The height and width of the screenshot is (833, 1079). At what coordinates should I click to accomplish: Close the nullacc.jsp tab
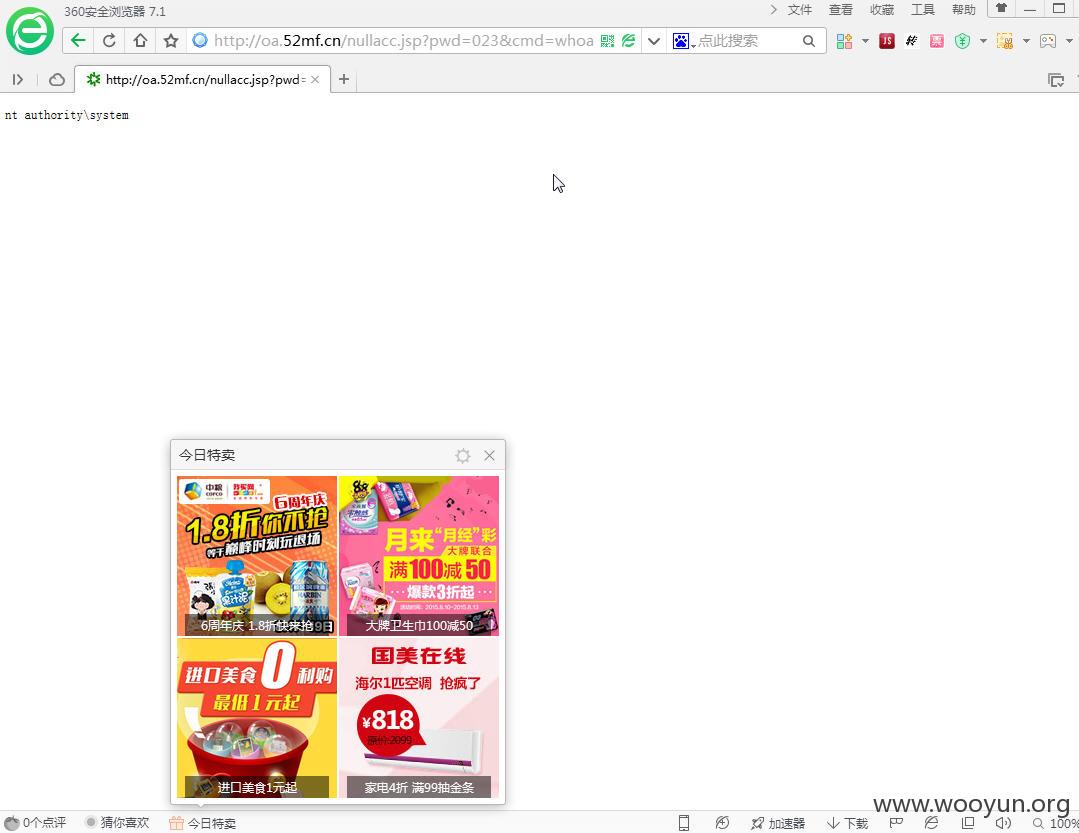[x=315, y=80]
